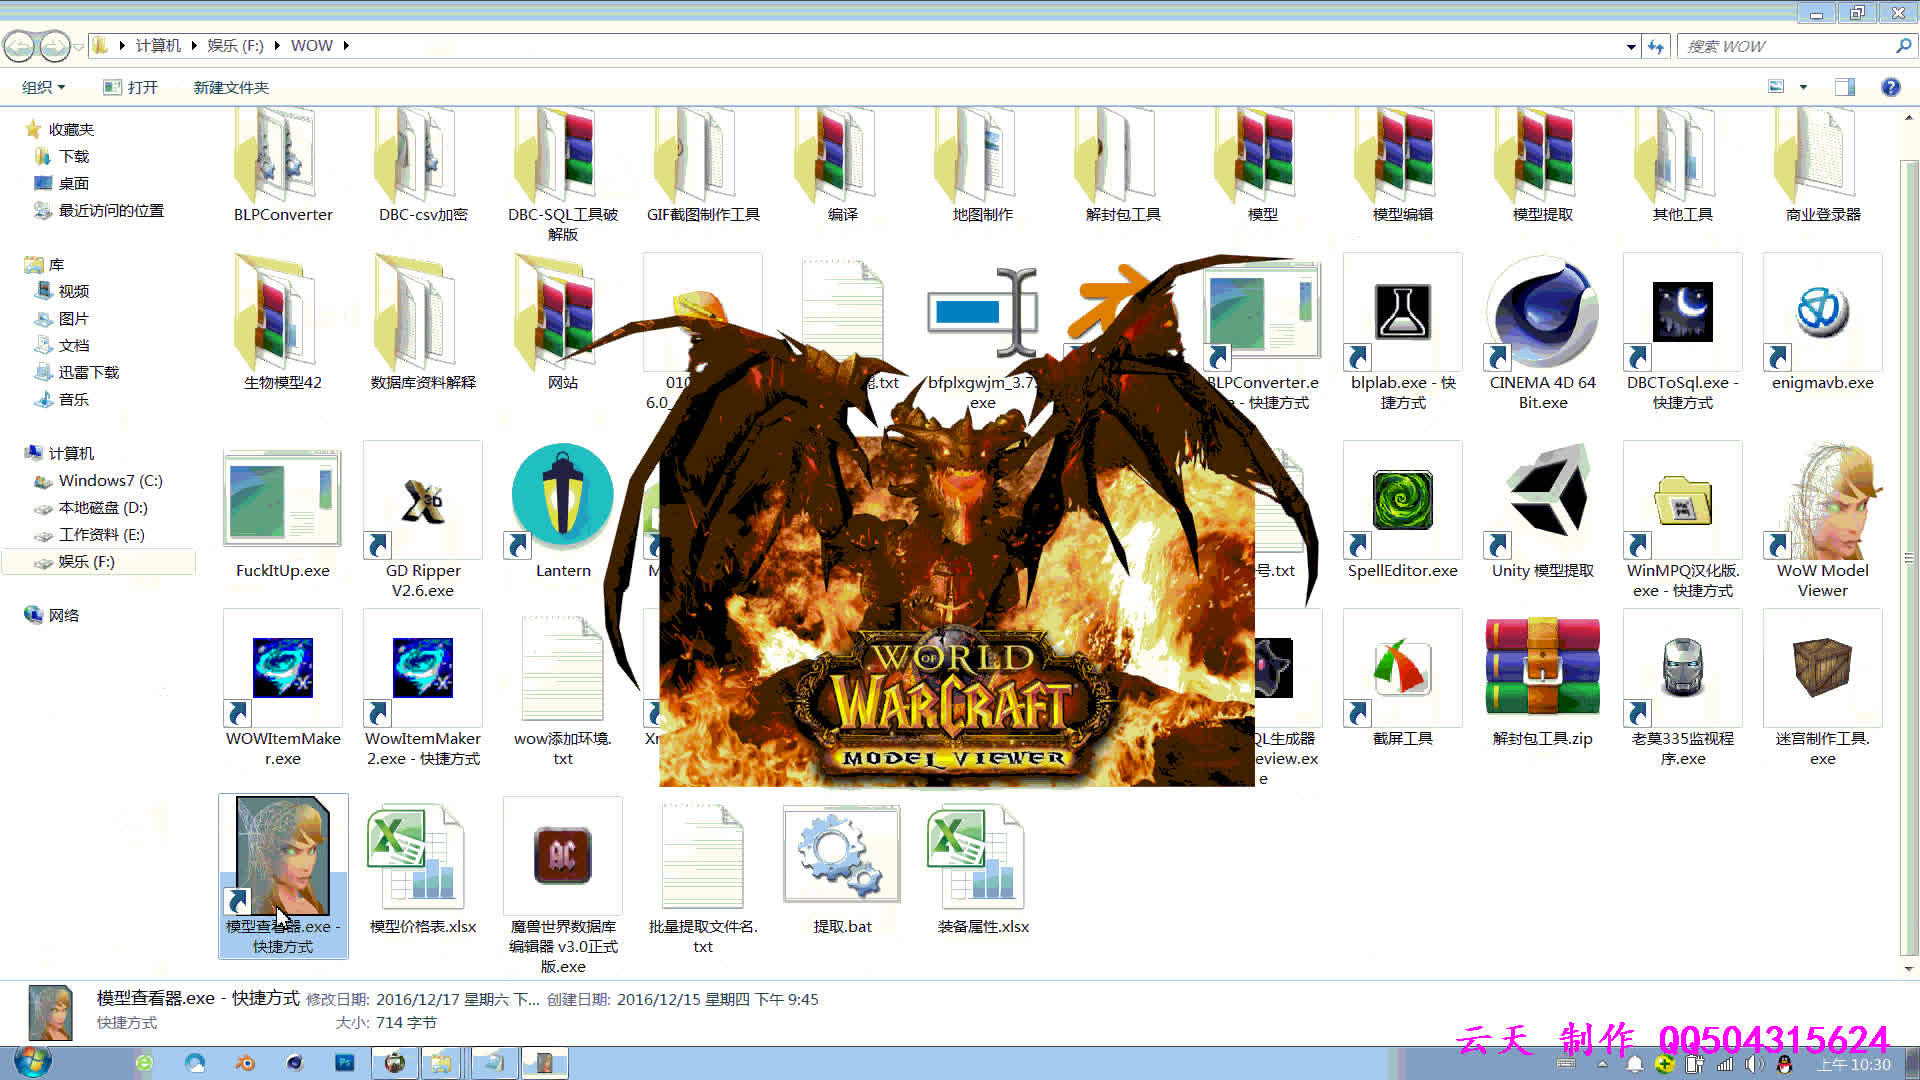1920x1080 pixels.
Task: Expand the 娱乐 (F:) breadcrumb arrow
Action: (277, 46)
